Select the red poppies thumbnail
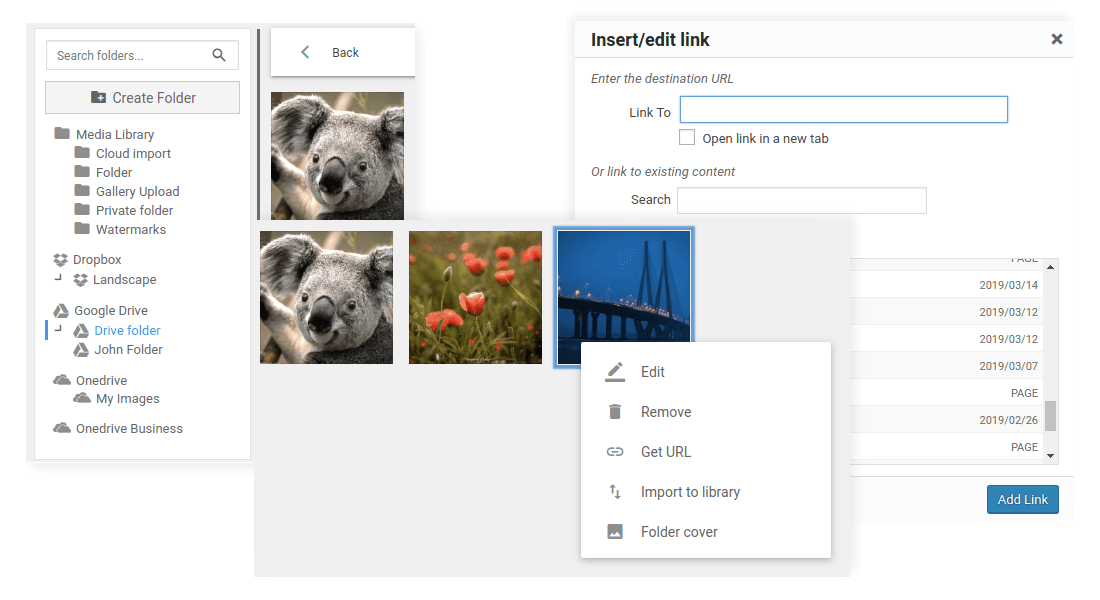The image size is (1100, 600). point(475,297)
